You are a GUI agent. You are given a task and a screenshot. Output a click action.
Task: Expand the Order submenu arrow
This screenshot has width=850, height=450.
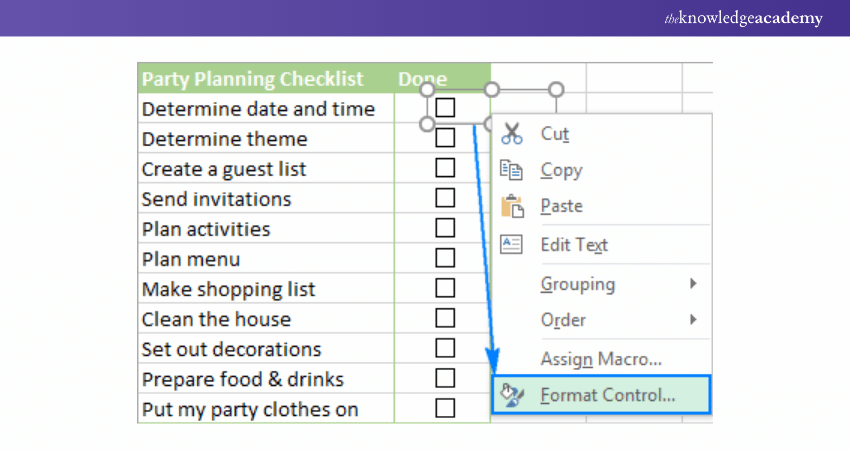pos(693,320)
